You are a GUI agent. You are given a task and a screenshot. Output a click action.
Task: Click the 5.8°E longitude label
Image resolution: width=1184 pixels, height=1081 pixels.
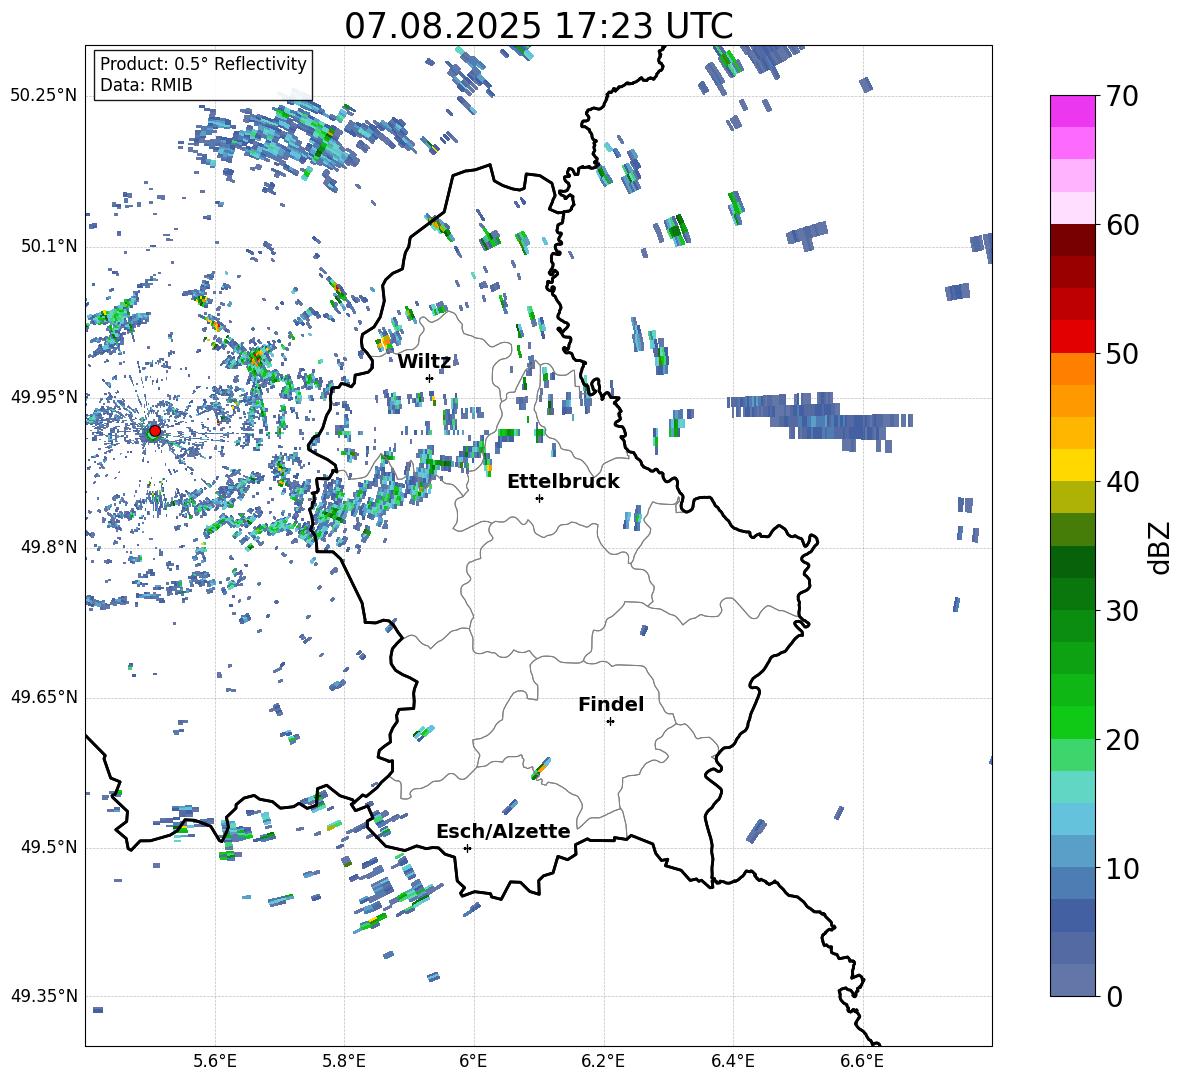344,1061
